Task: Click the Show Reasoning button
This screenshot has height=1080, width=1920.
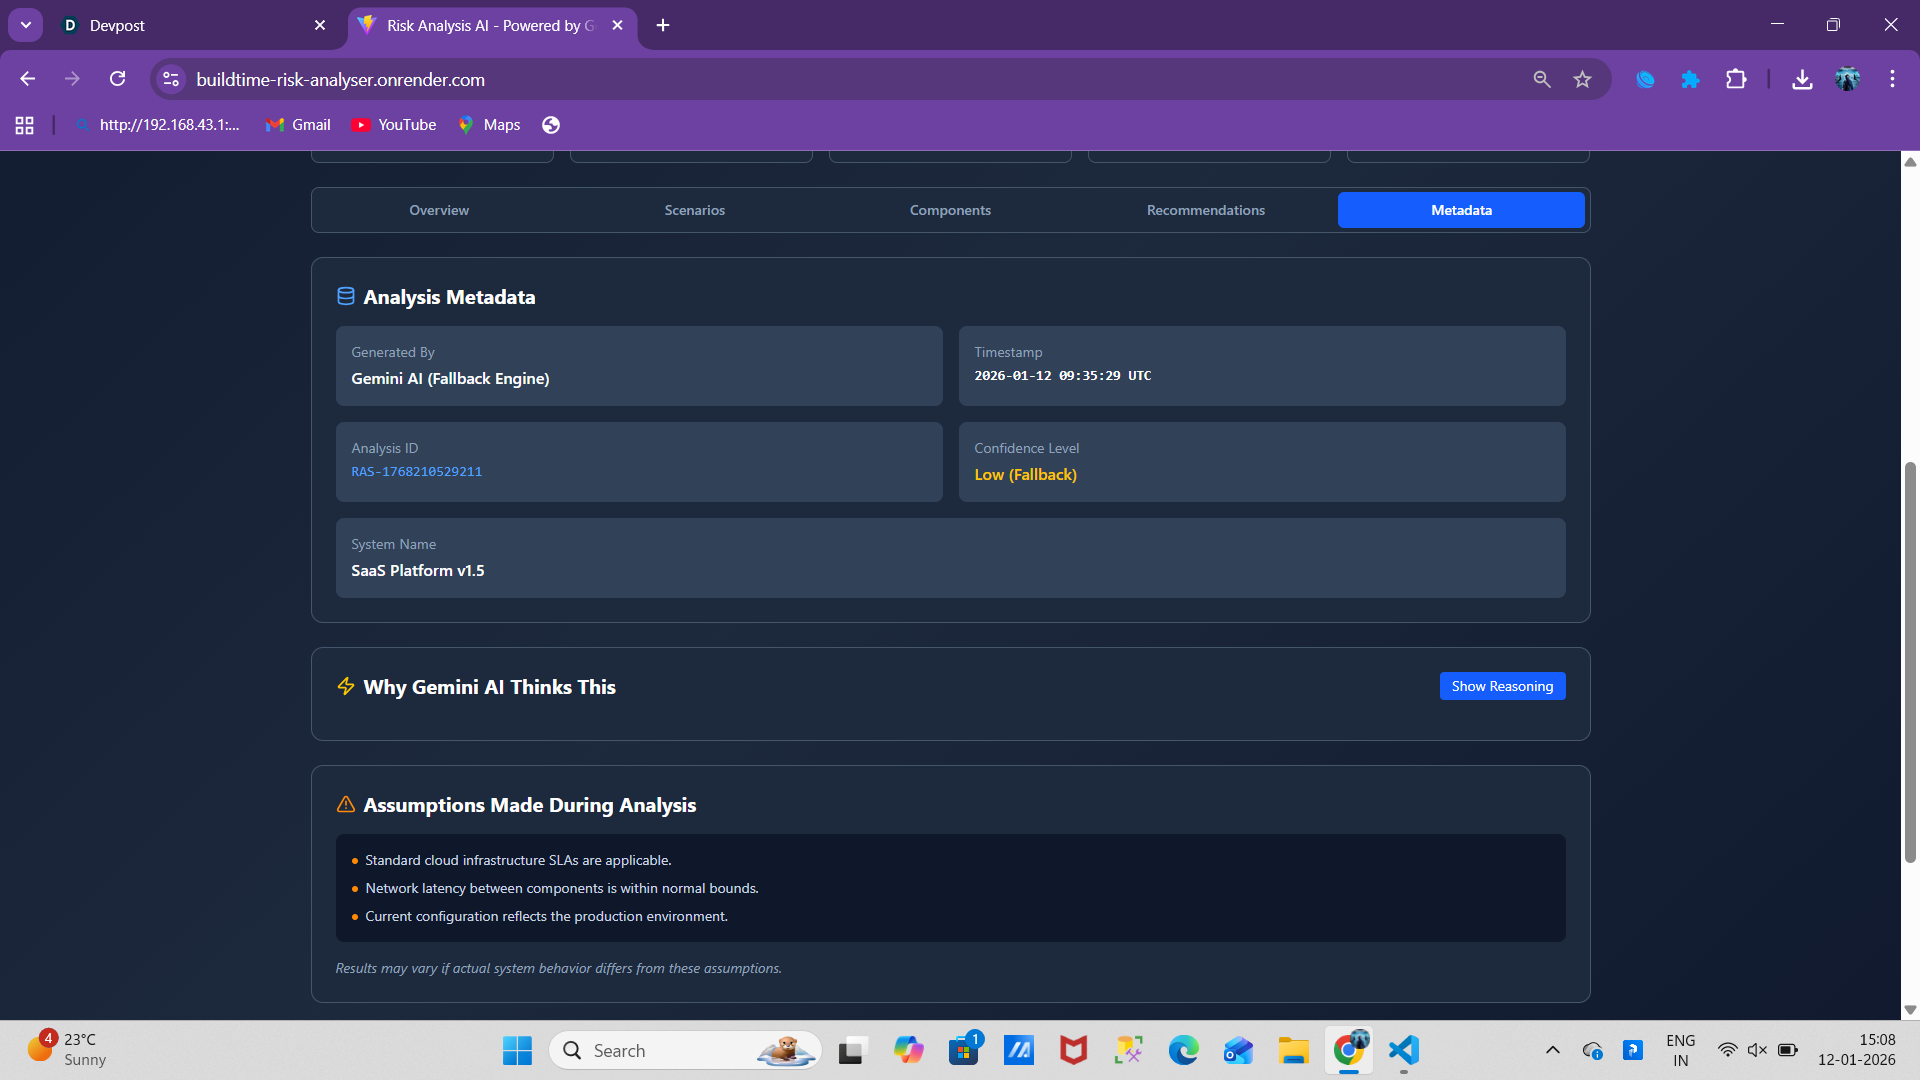Action: coord(1502,686)
